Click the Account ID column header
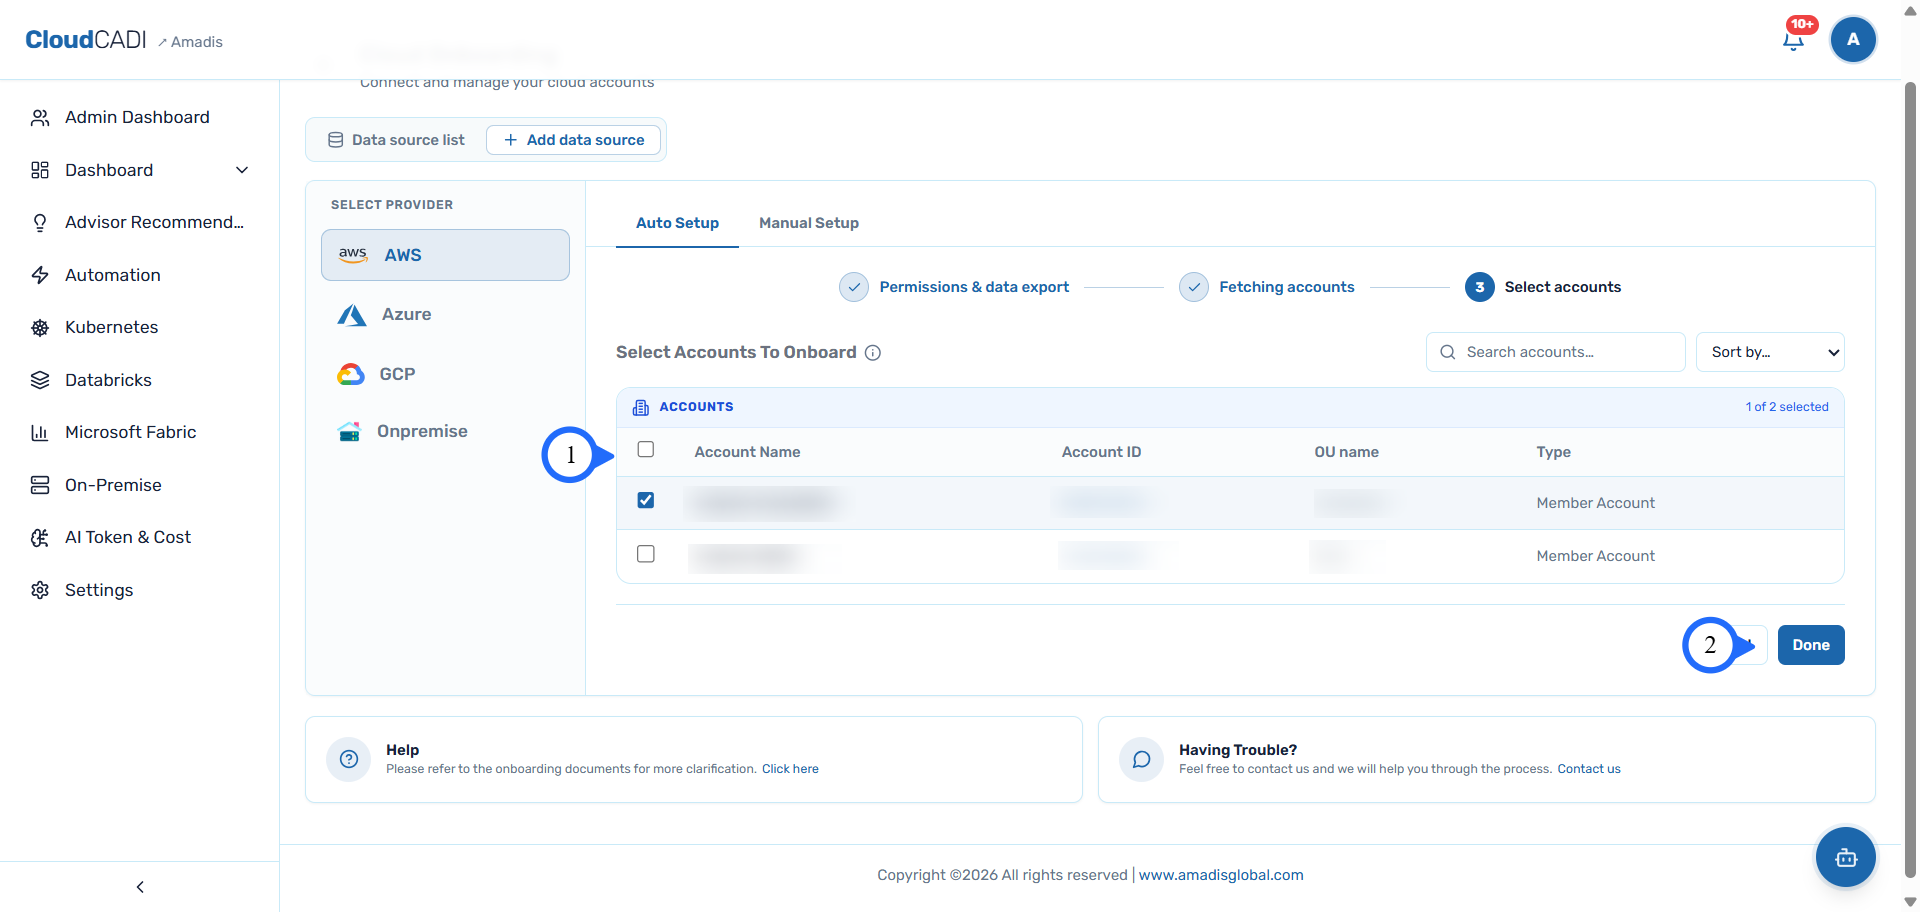The height and width of the screenshot is (912, 1920). tap(1101, 452)
